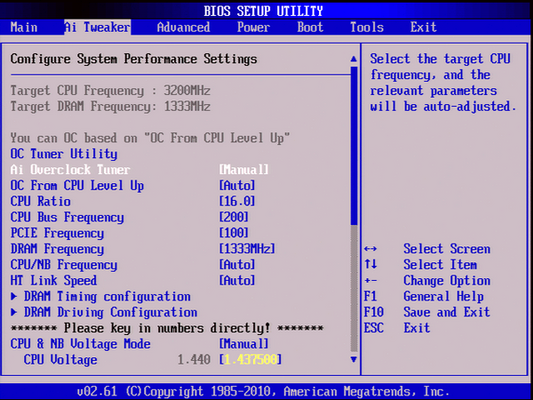Screen dimensions: 533x400
Task: Click the settings list scrollbar thumb
Action: click(x=354, y=145)
